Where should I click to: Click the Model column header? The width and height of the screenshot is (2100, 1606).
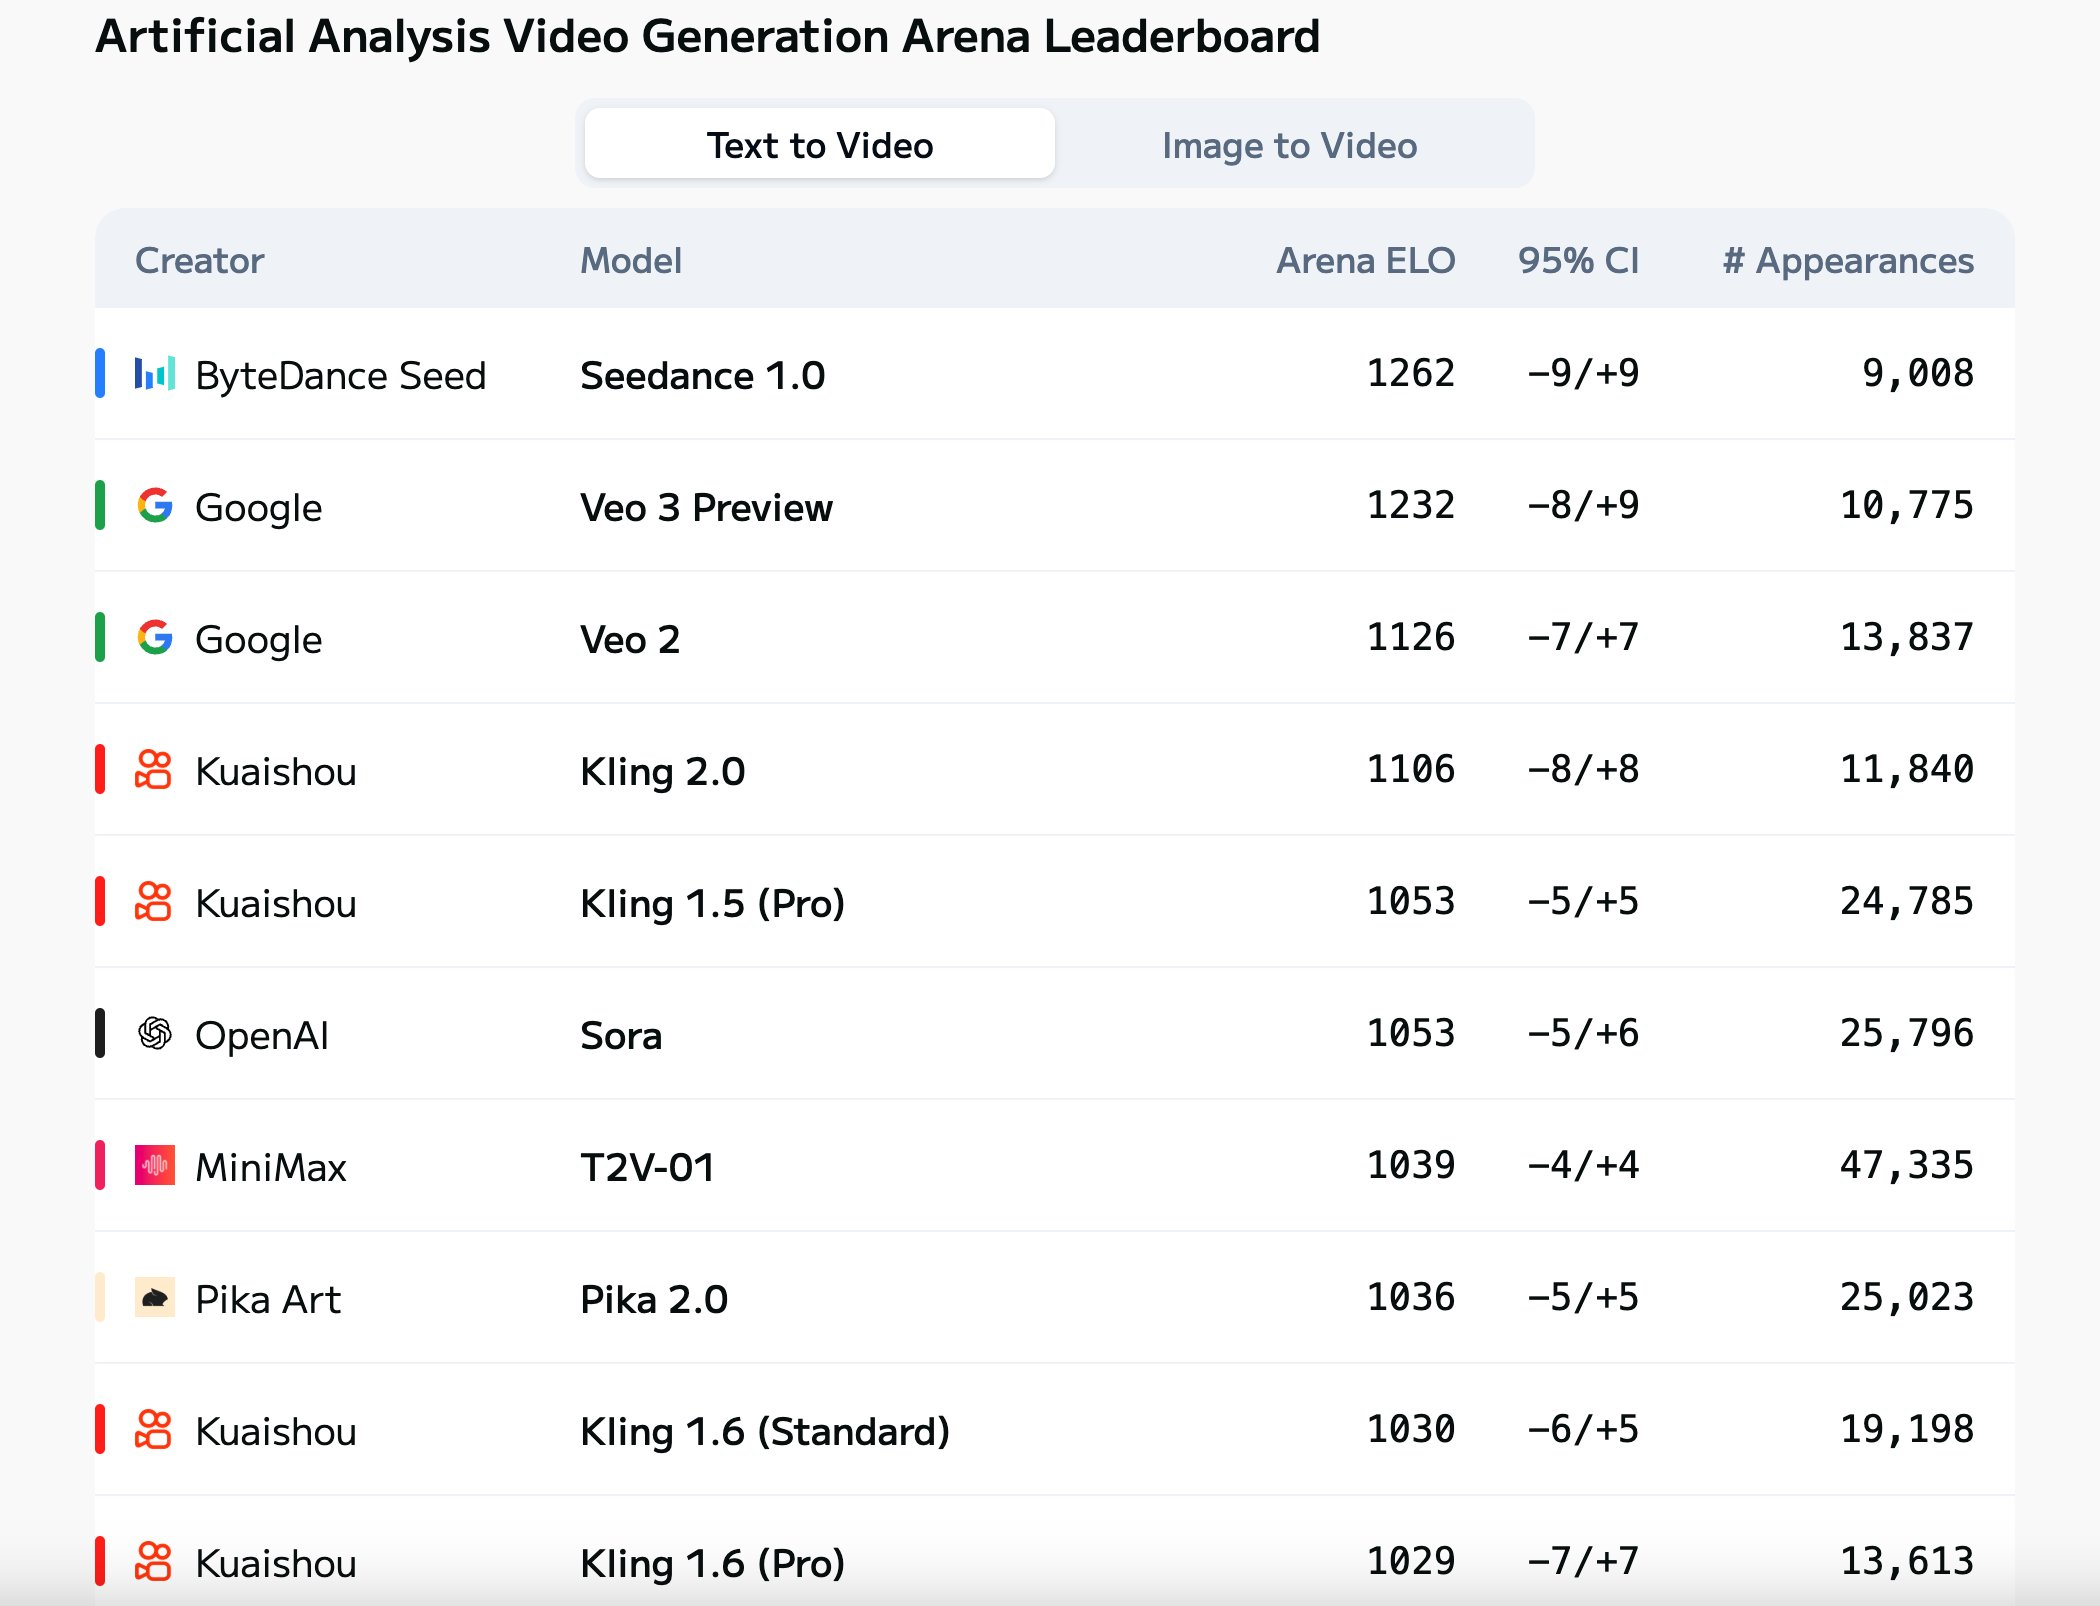(631, 260)
